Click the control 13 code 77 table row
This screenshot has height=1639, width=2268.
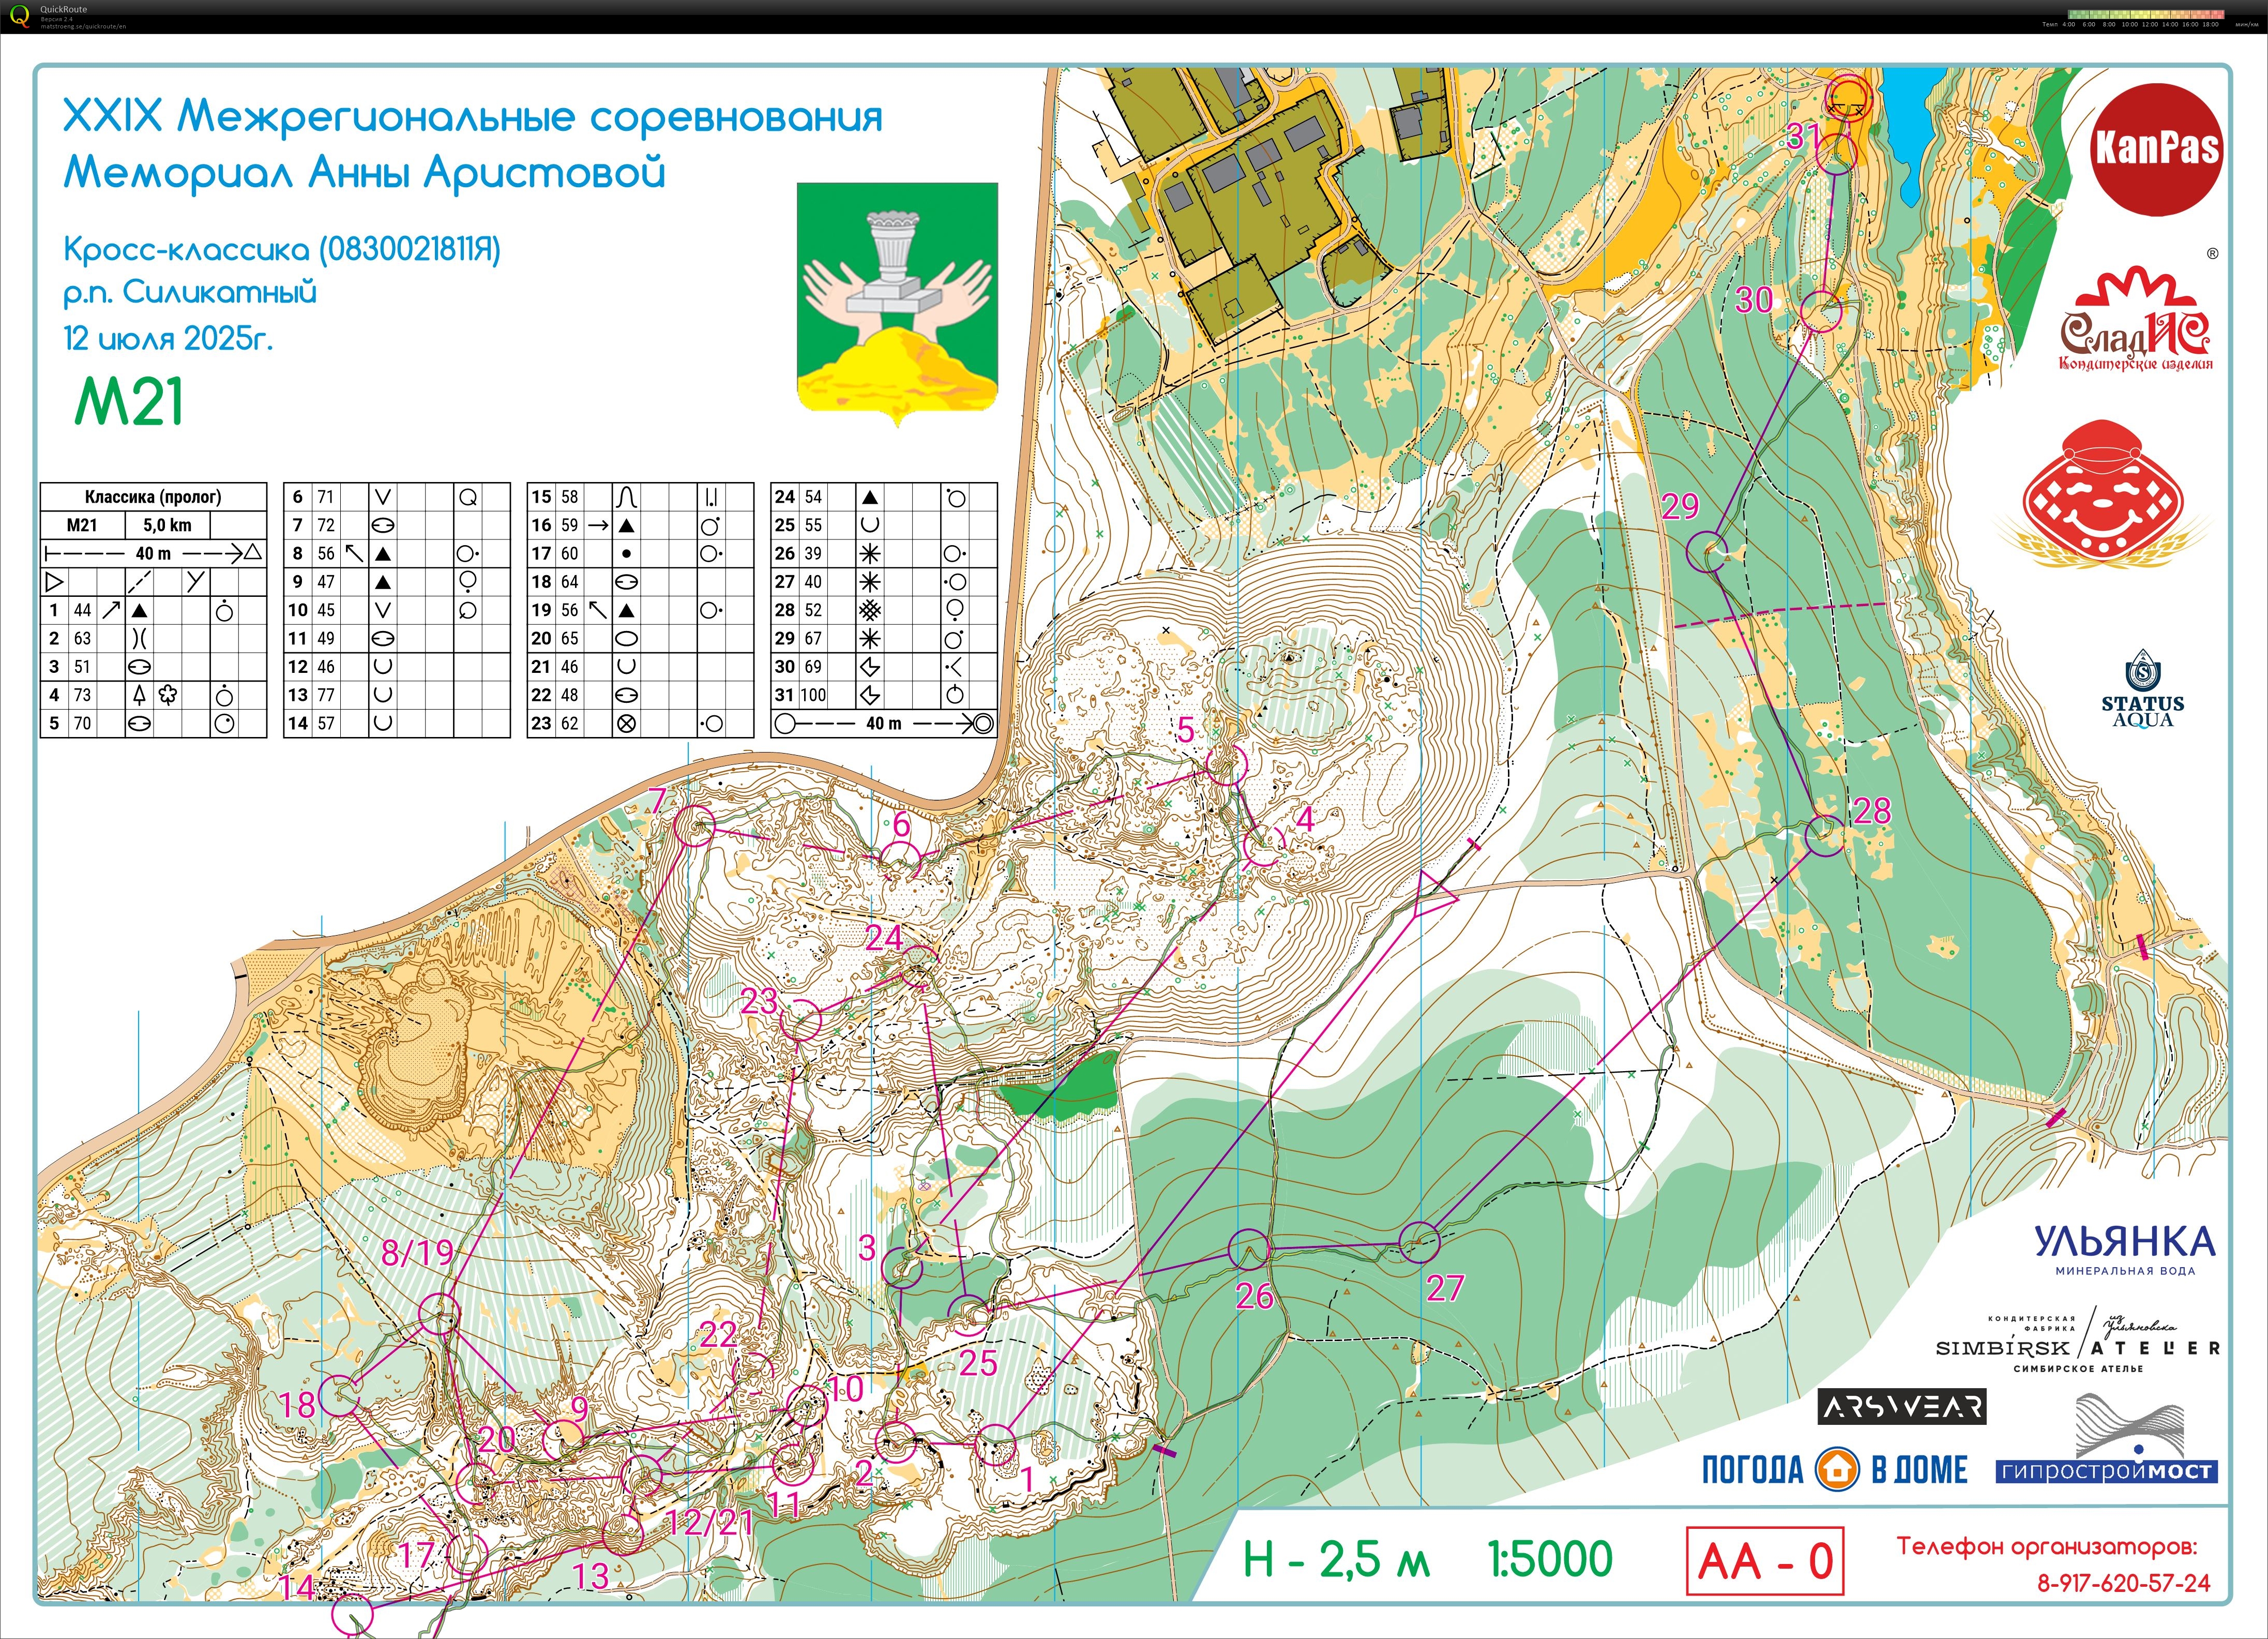pyautogui.click(x=397, y=694)
